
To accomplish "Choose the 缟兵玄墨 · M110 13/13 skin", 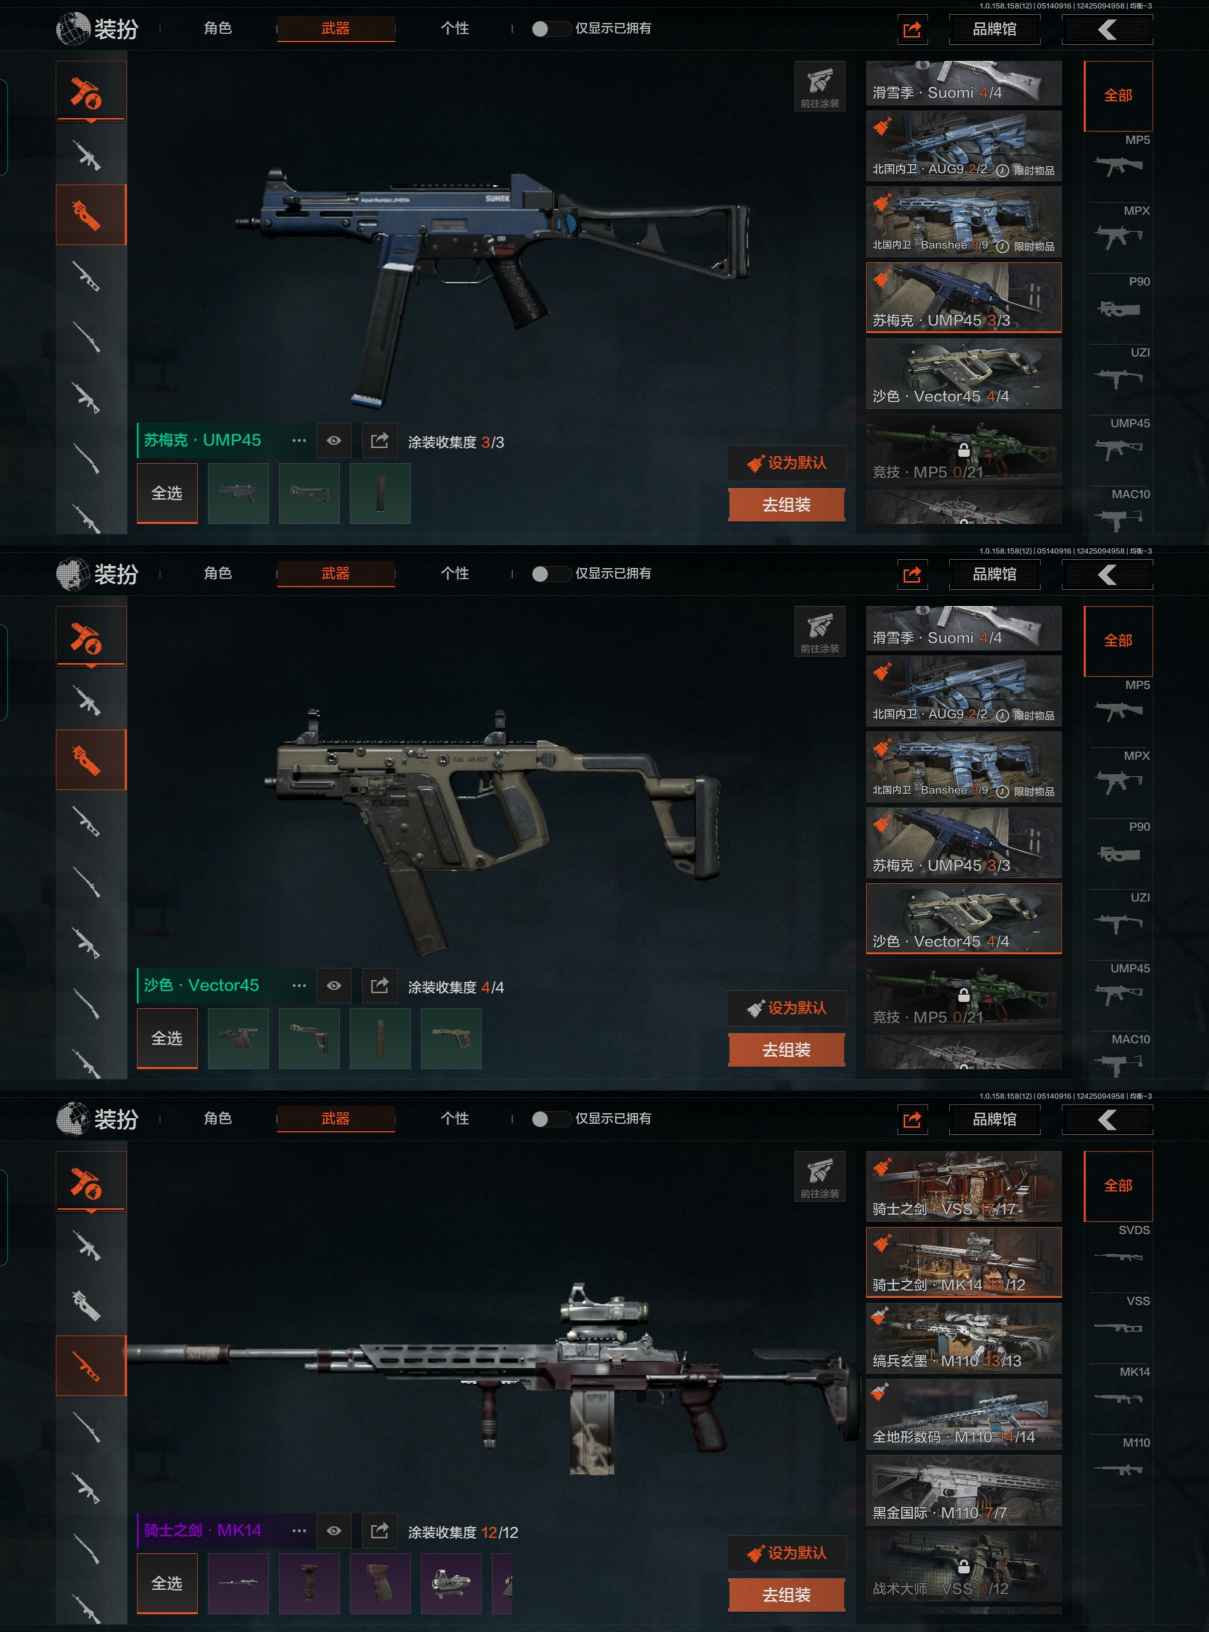I will pyautogui.click(x=964, y=1338).
